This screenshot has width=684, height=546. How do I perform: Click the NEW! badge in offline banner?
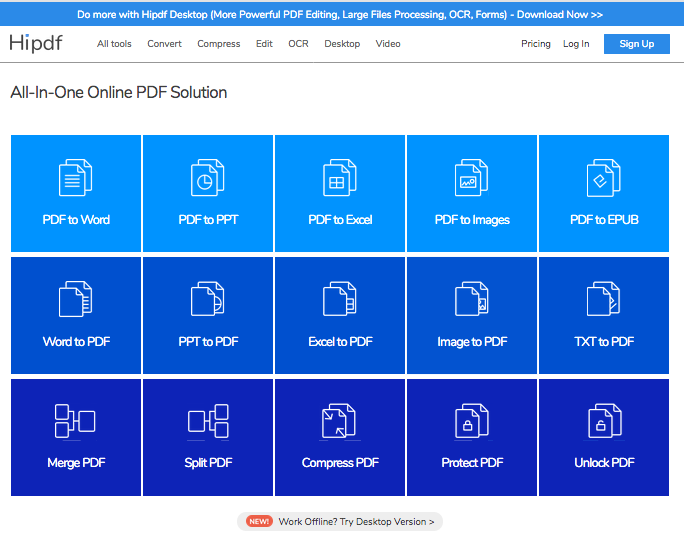point(259,522)
